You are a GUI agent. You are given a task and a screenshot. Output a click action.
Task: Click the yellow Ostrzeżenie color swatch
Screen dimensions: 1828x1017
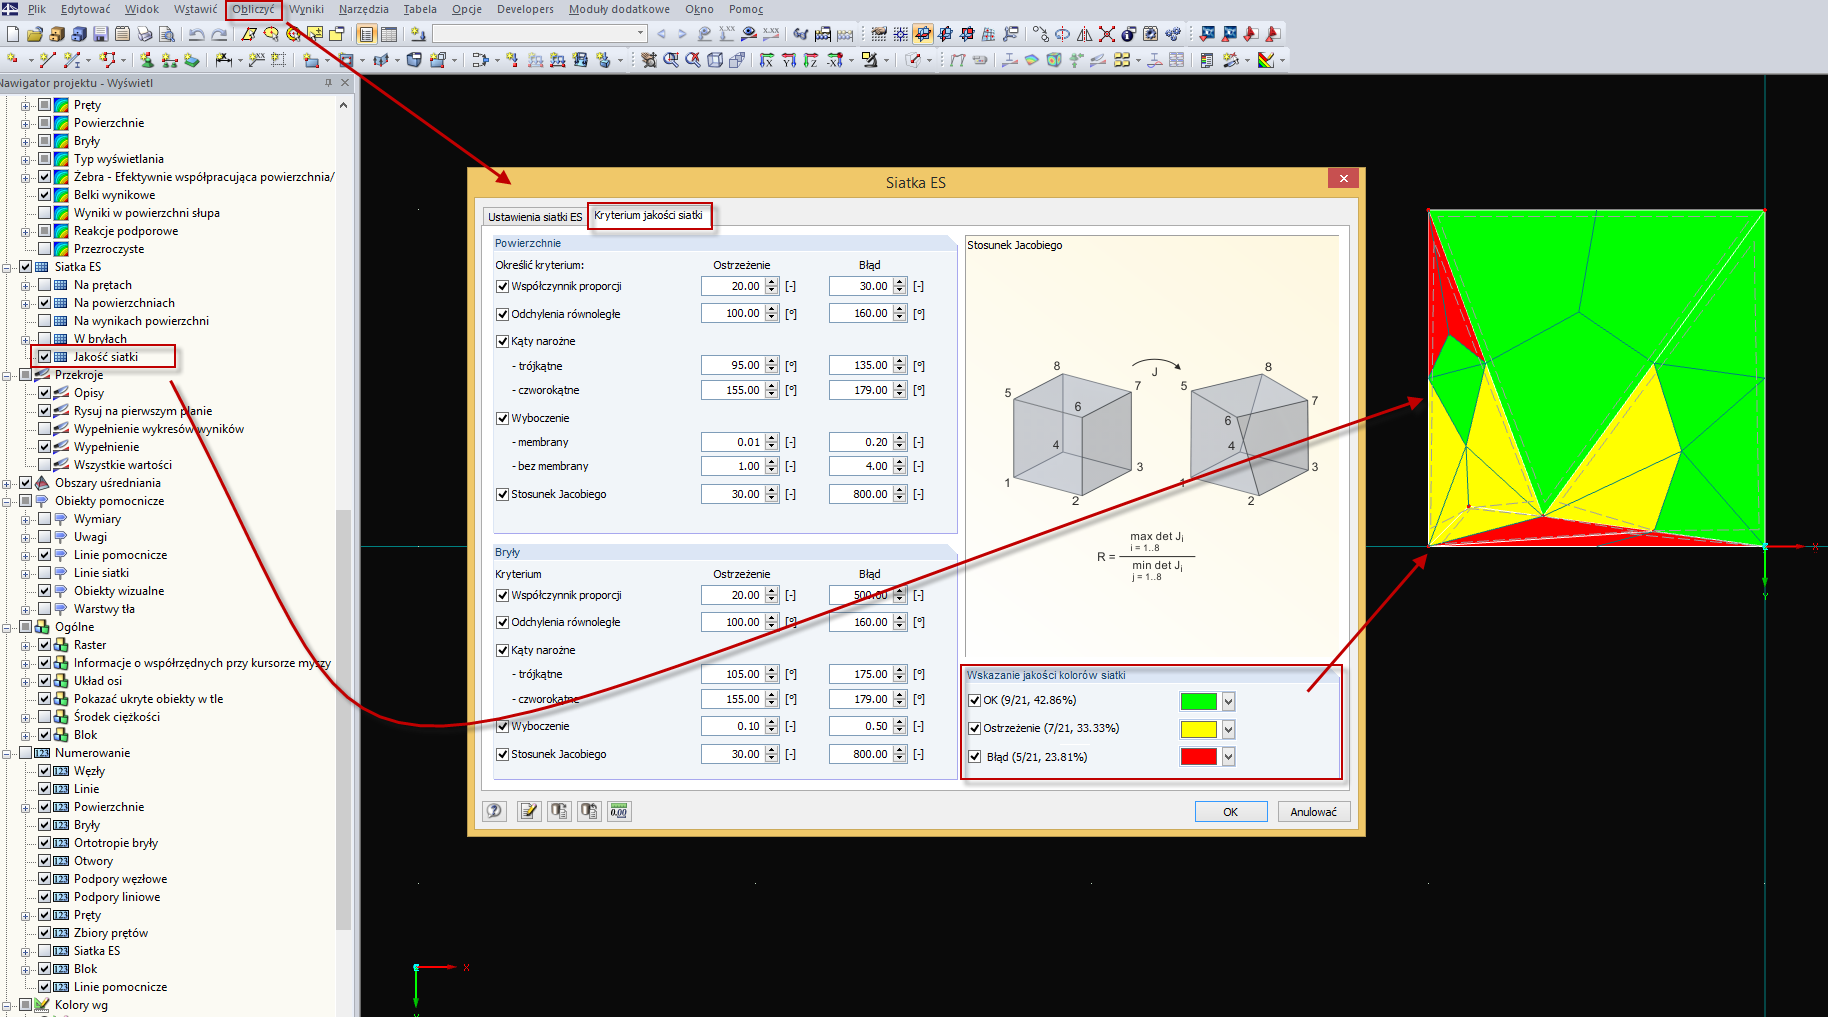click(1199, 729)
